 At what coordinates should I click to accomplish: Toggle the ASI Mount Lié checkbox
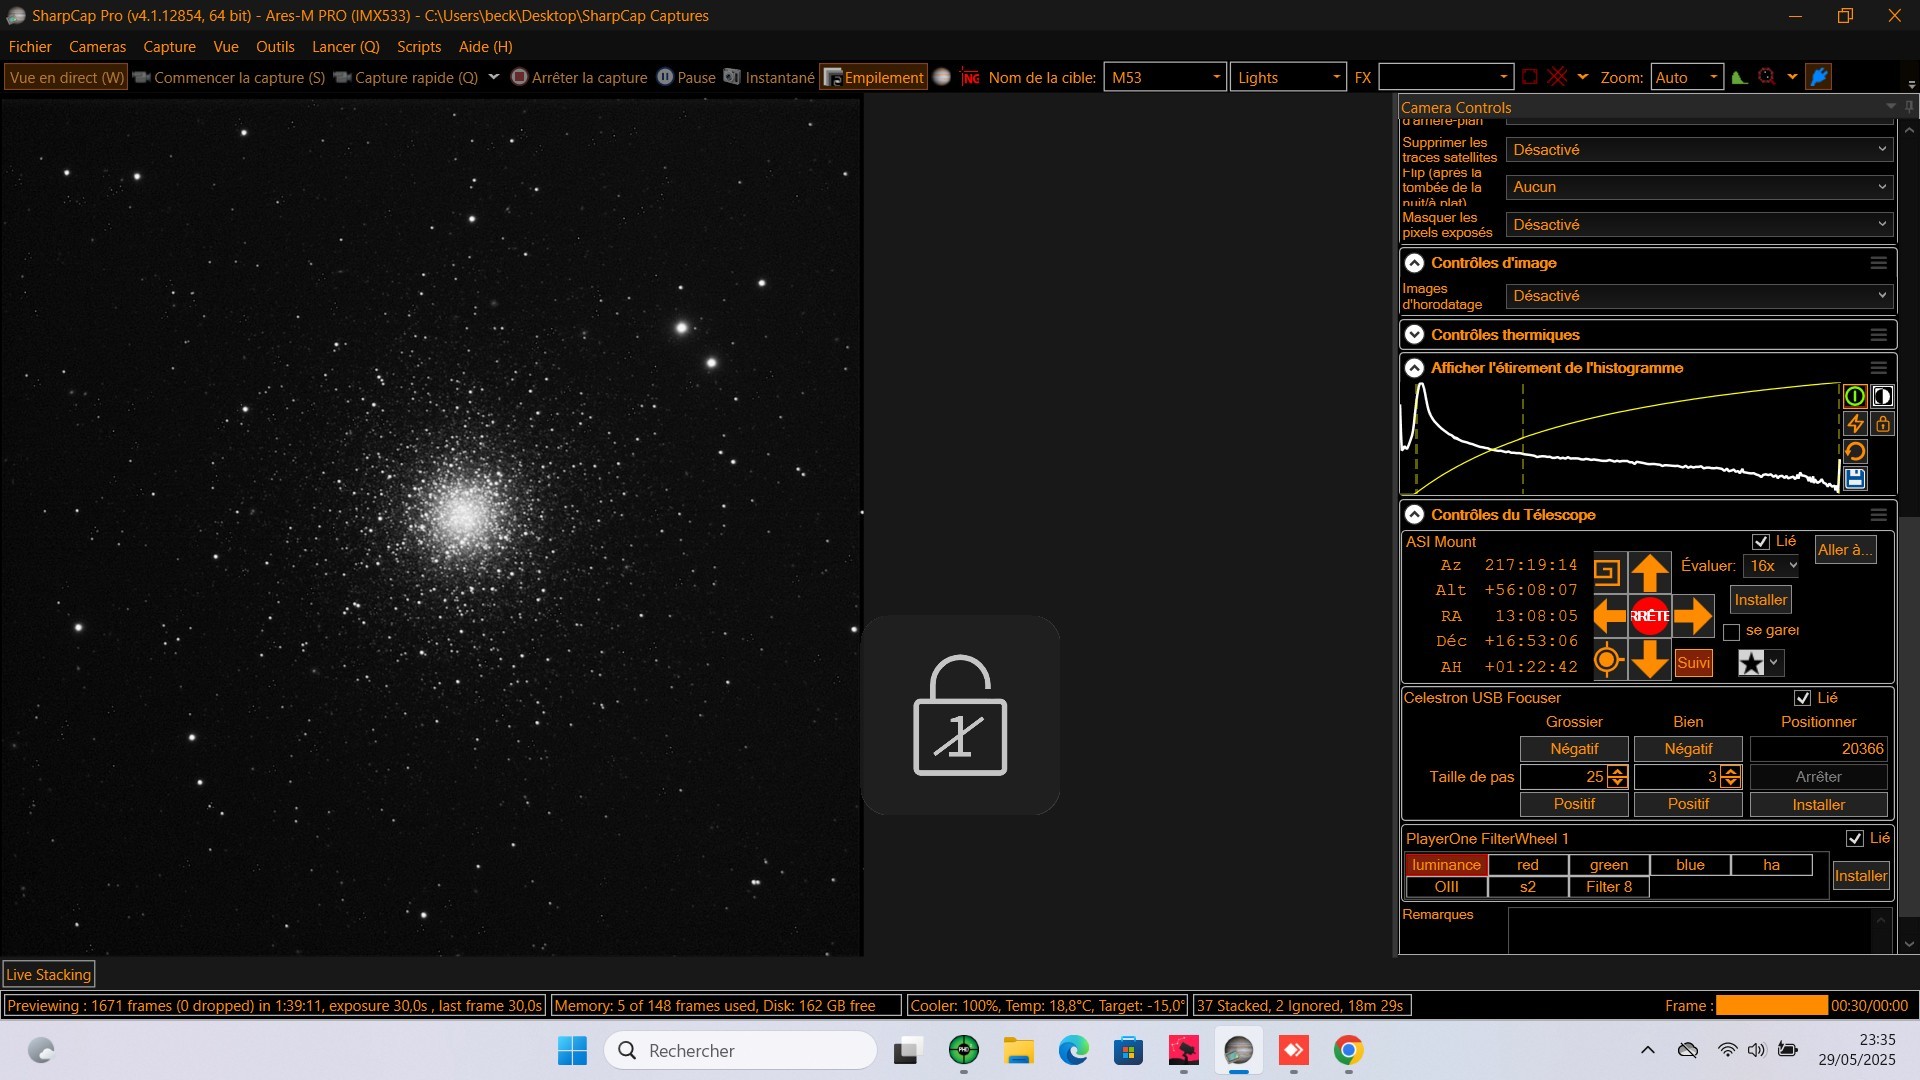(x=1761, y=542)
